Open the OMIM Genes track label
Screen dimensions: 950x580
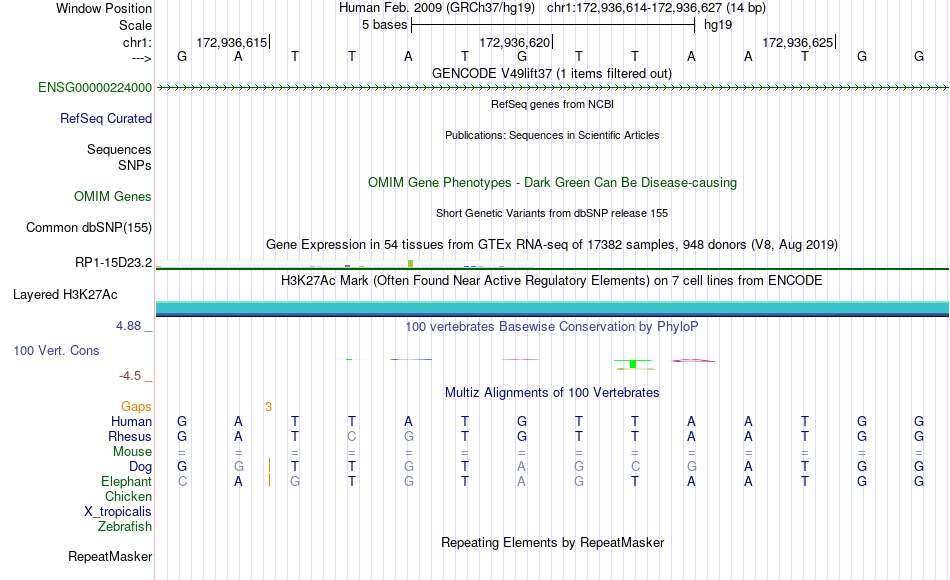(x=112, y=196)
